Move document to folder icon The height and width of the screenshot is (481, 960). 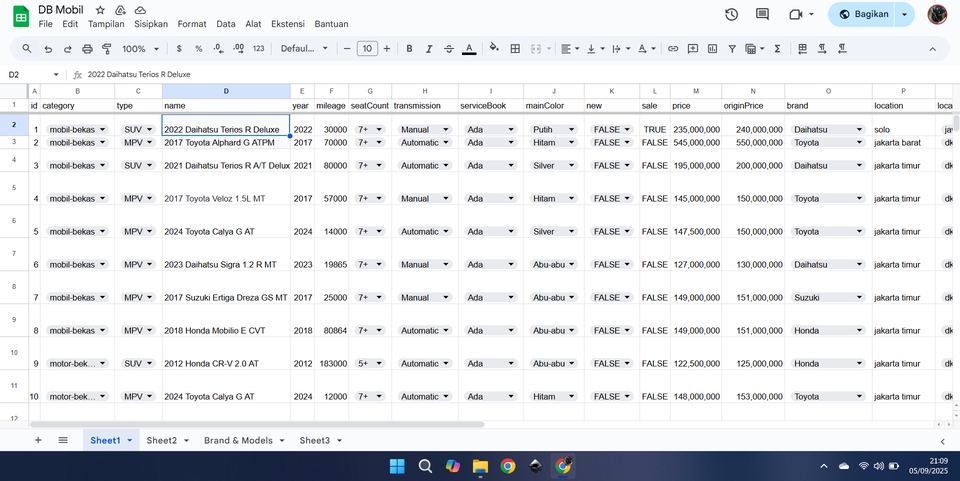(x=120, y=10)
